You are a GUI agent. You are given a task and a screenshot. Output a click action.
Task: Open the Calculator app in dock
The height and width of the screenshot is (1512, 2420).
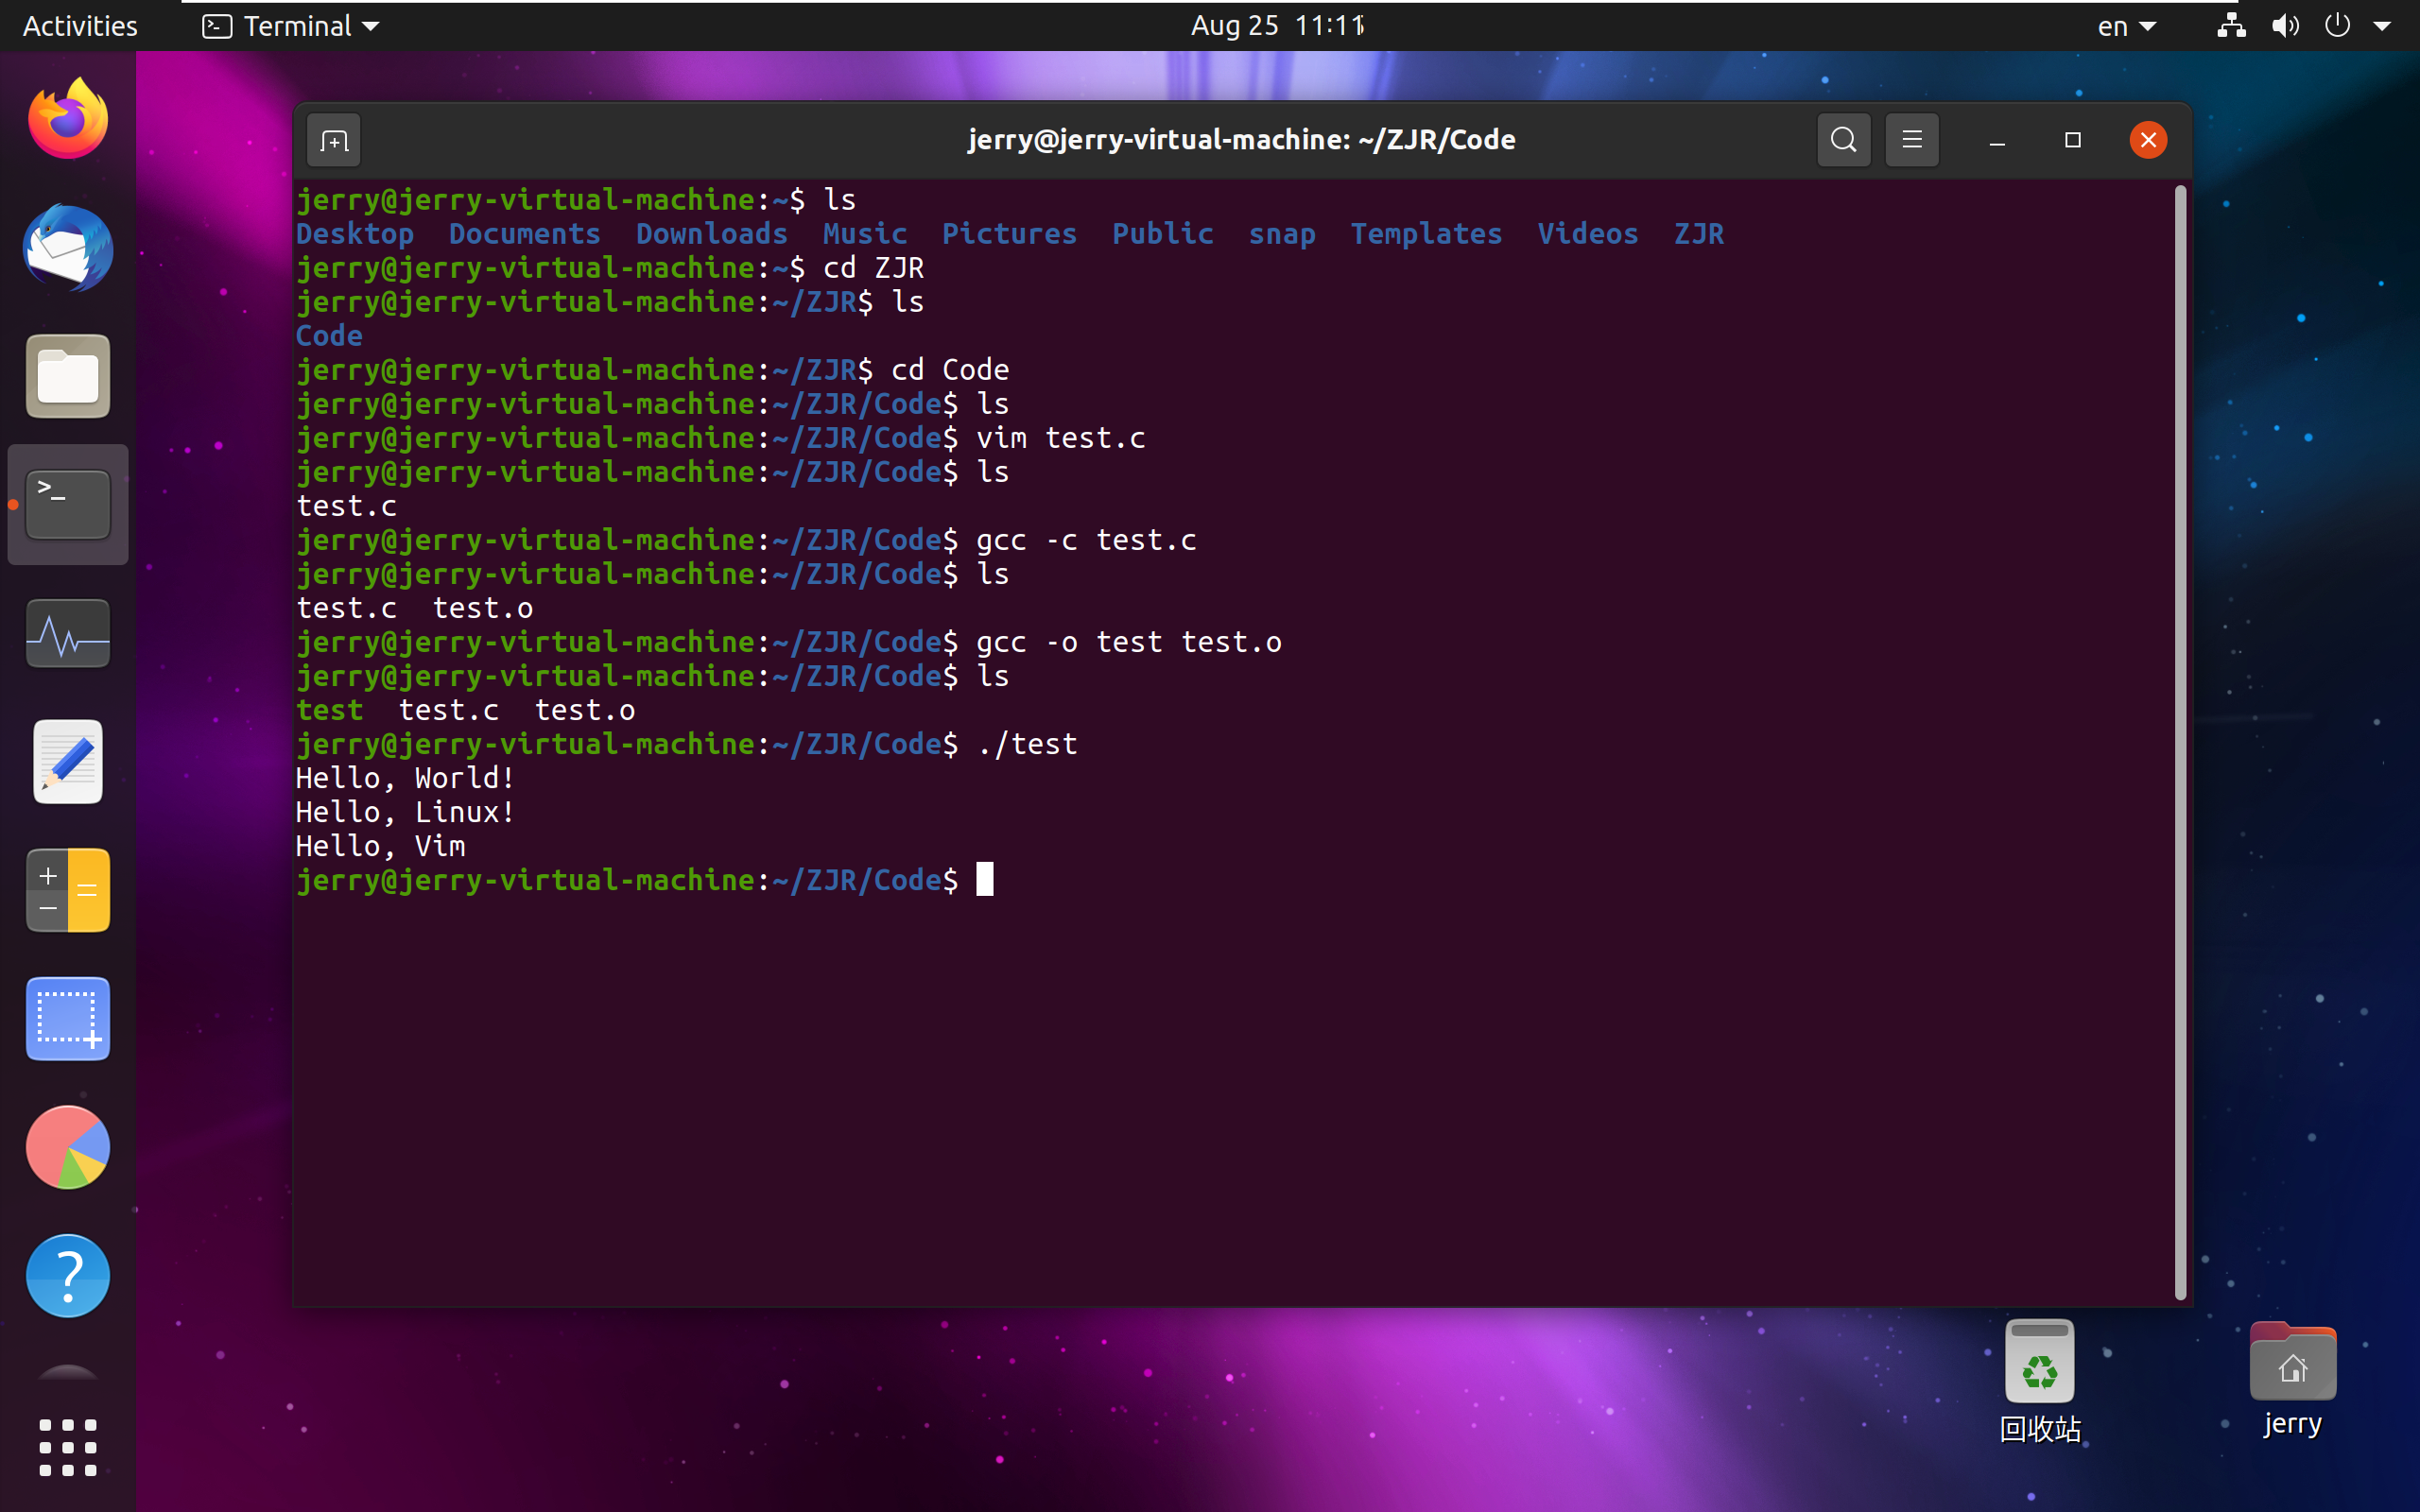tap(68, 890)
